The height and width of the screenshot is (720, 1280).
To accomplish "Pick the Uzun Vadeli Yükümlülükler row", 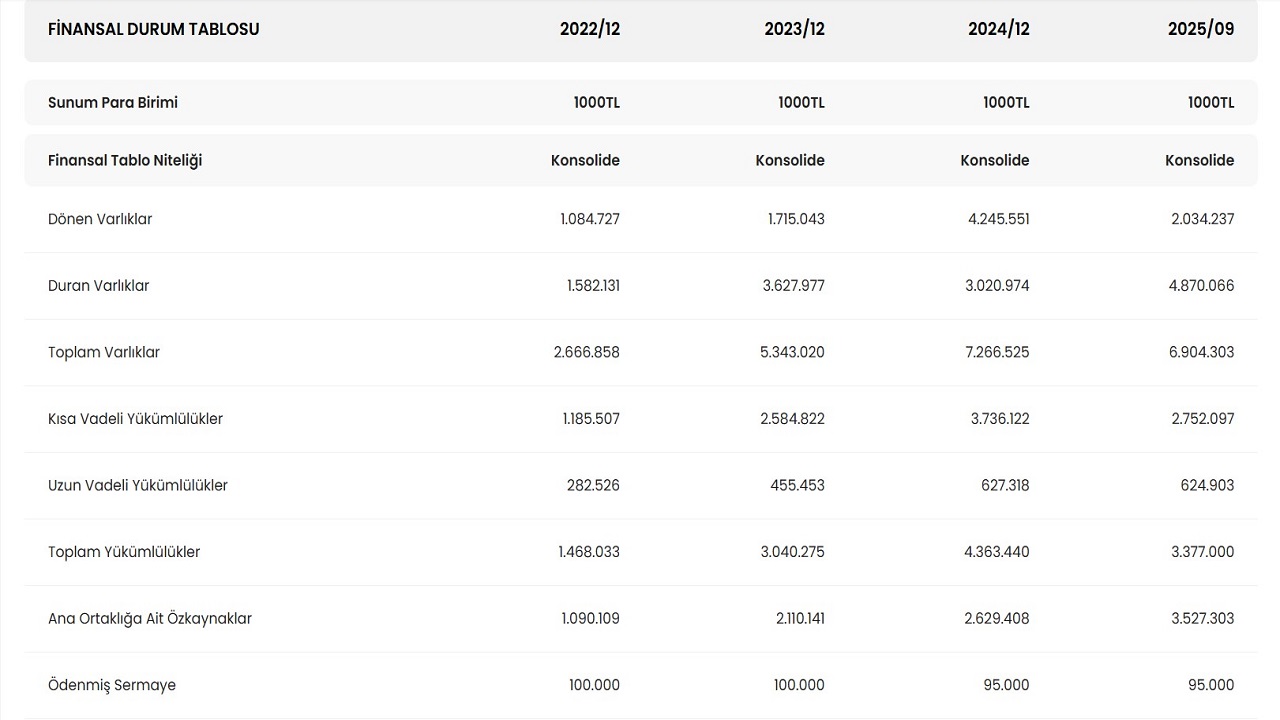I will pyautogui.click(x=138, y=485).
